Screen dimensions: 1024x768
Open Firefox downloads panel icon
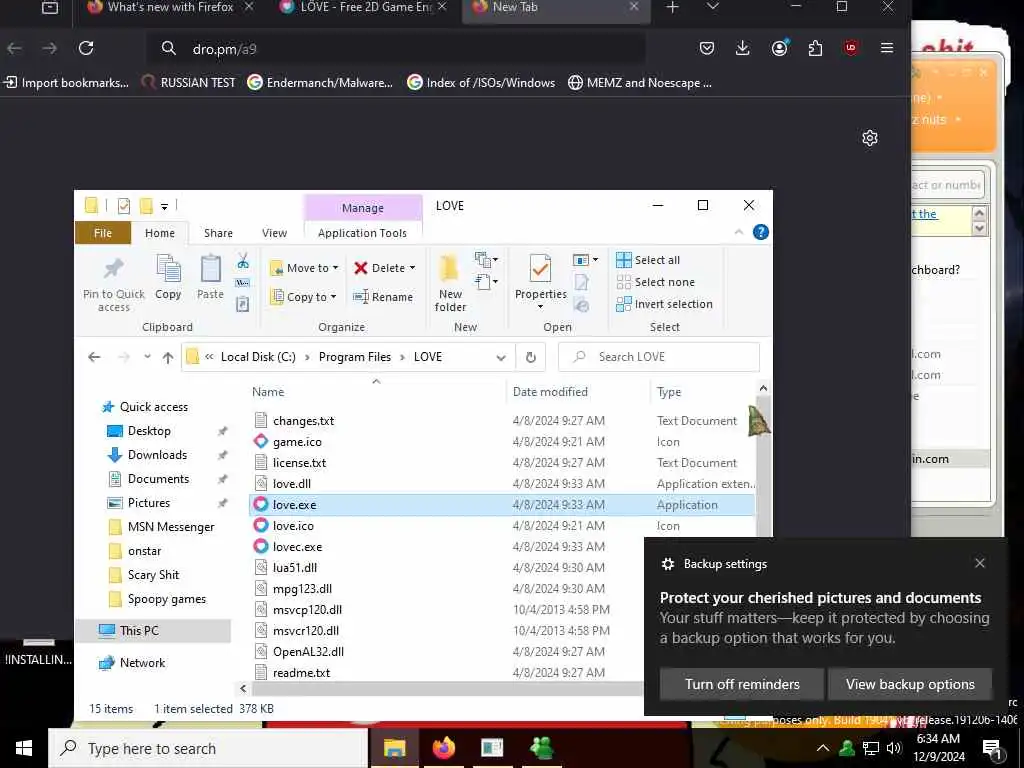pos(743,48)
